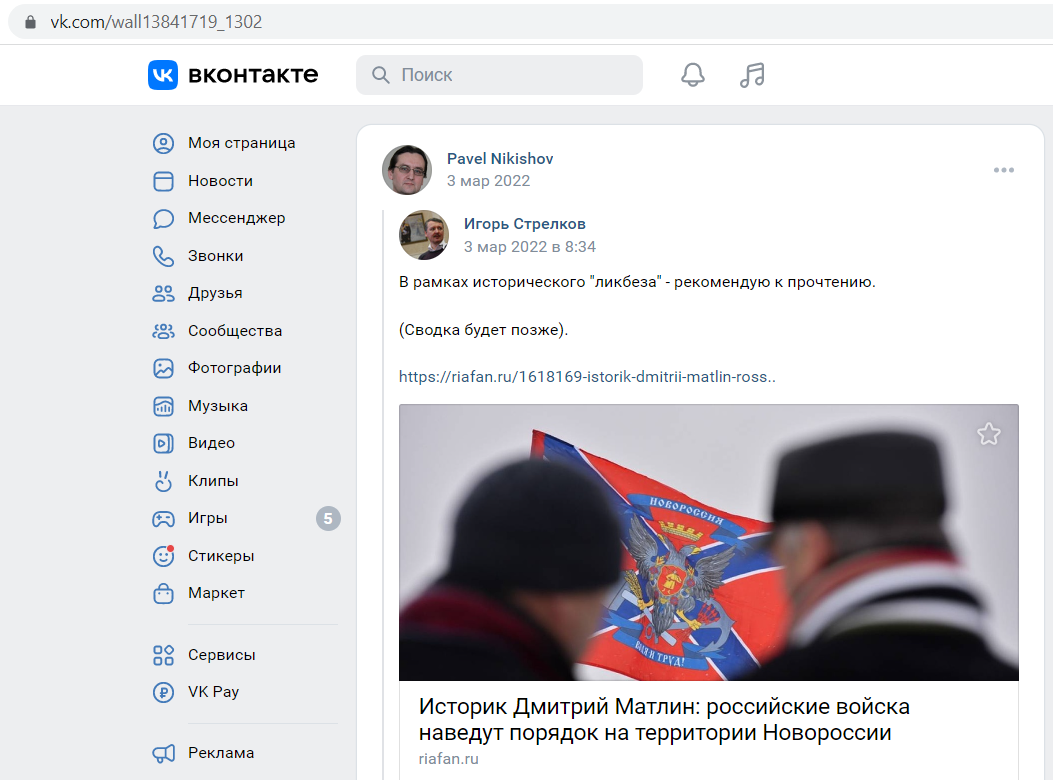The height and width of the screenshot is (780, 1053).
Task: Open the music note player icon
Action: [x=752, y=75]
